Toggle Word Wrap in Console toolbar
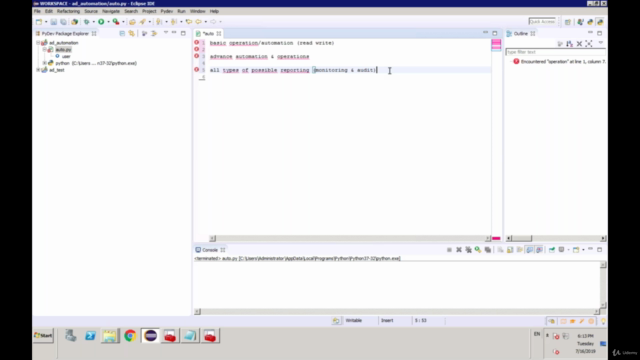This screenshot has height=360, width=640. click(x=520, y=250)
